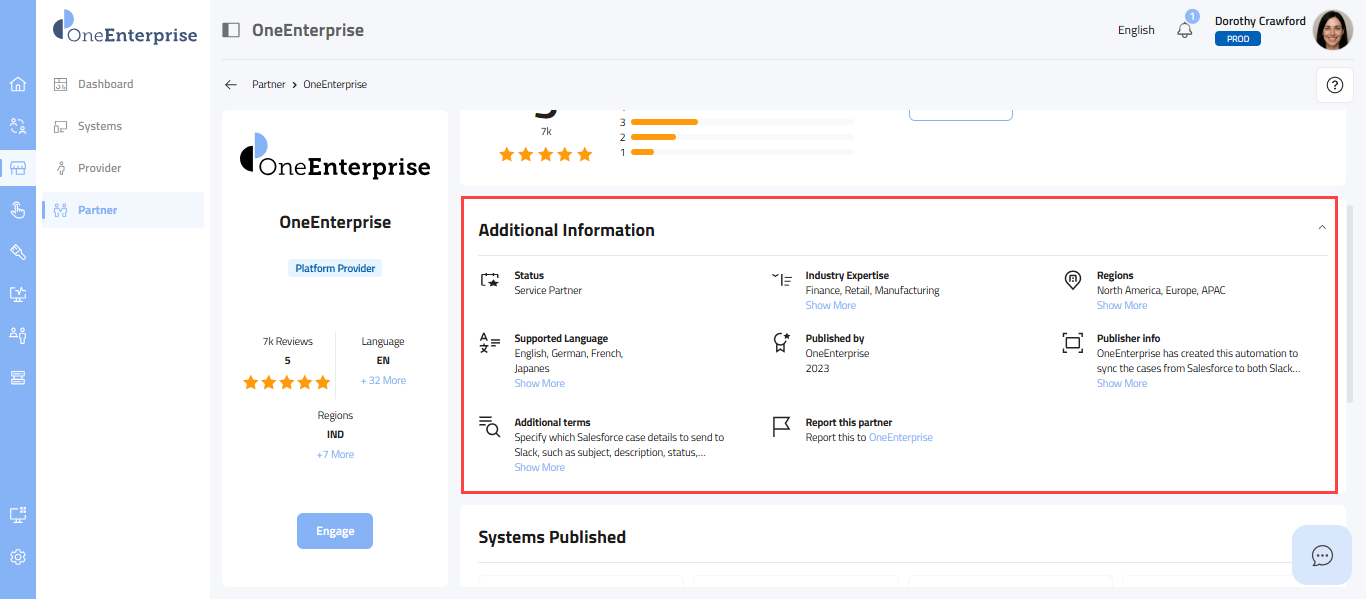This screenshot has width=1366, height=599.
Task: Select the marketplace store icon in rail
Action: point(18,168)
